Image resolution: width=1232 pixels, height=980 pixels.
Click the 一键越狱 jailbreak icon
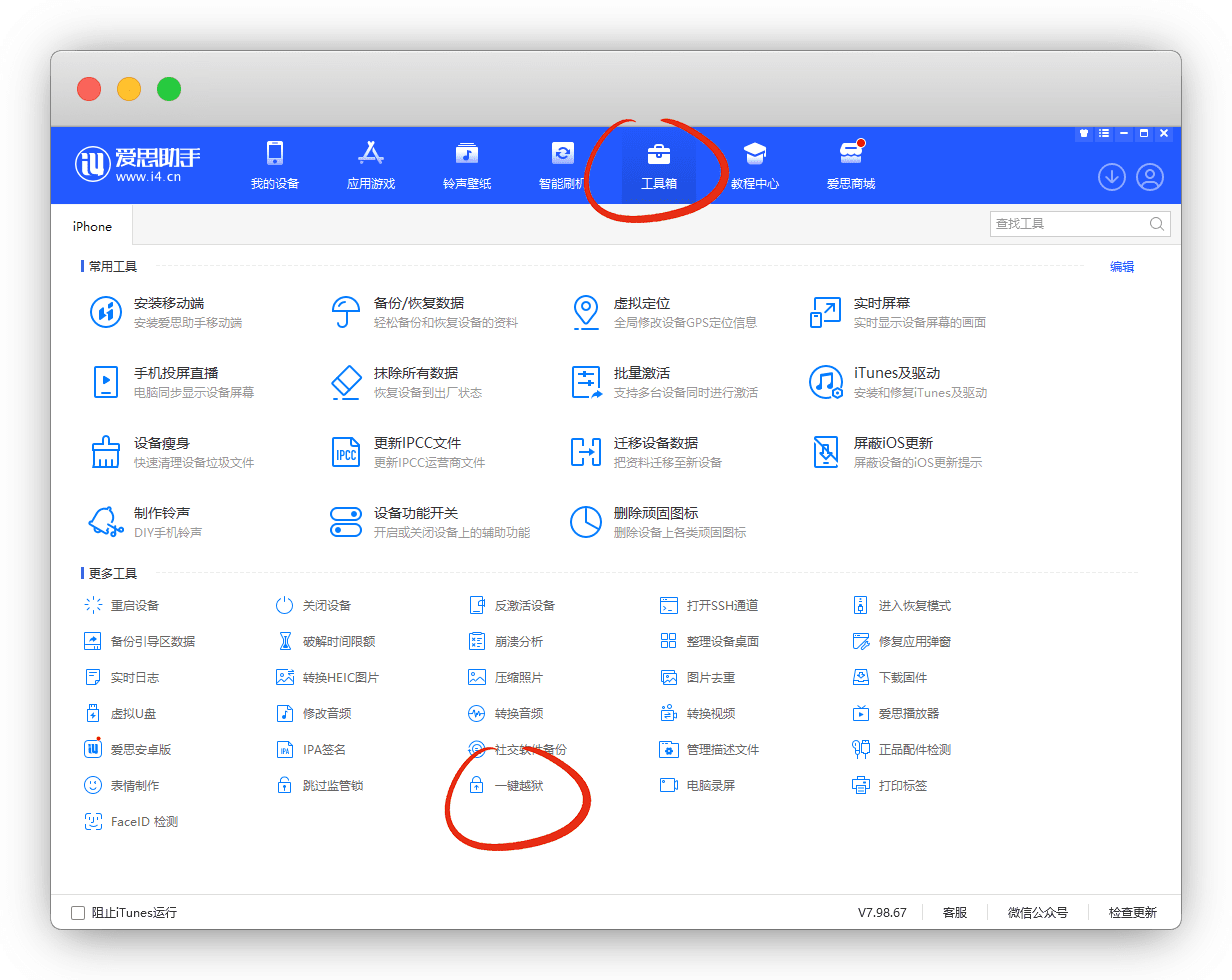(x=477, y=786)
